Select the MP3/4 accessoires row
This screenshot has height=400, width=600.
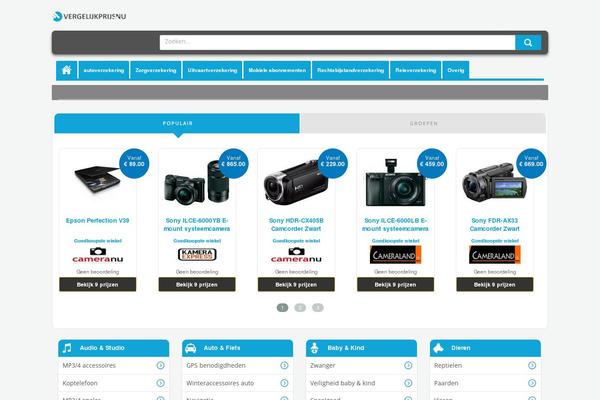(114, 366)
